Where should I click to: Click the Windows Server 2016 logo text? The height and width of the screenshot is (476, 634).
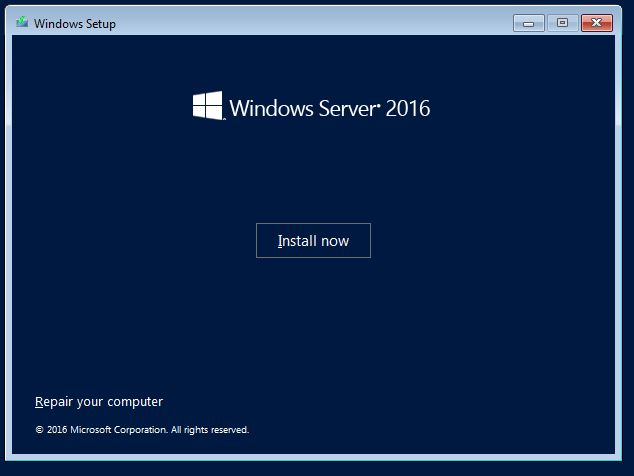[330, 108]
